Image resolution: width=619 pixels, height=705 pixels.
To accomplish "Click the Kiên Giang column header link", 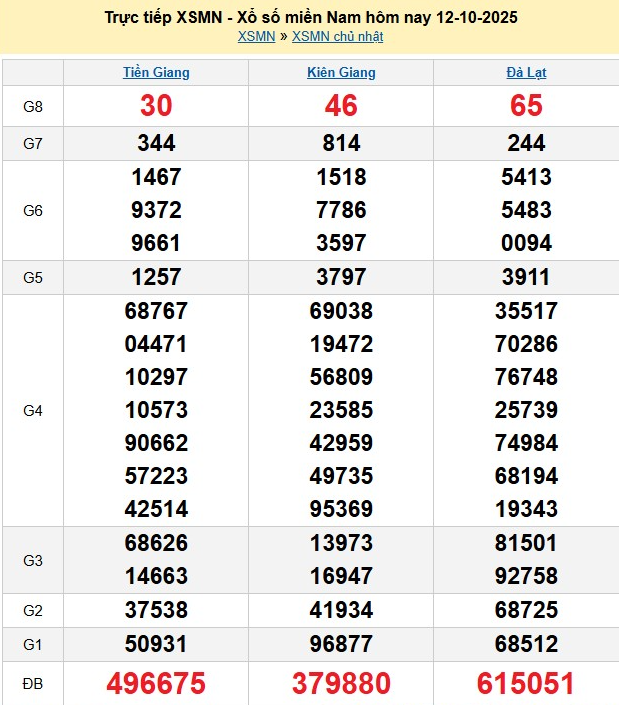I will click(341, 73).
